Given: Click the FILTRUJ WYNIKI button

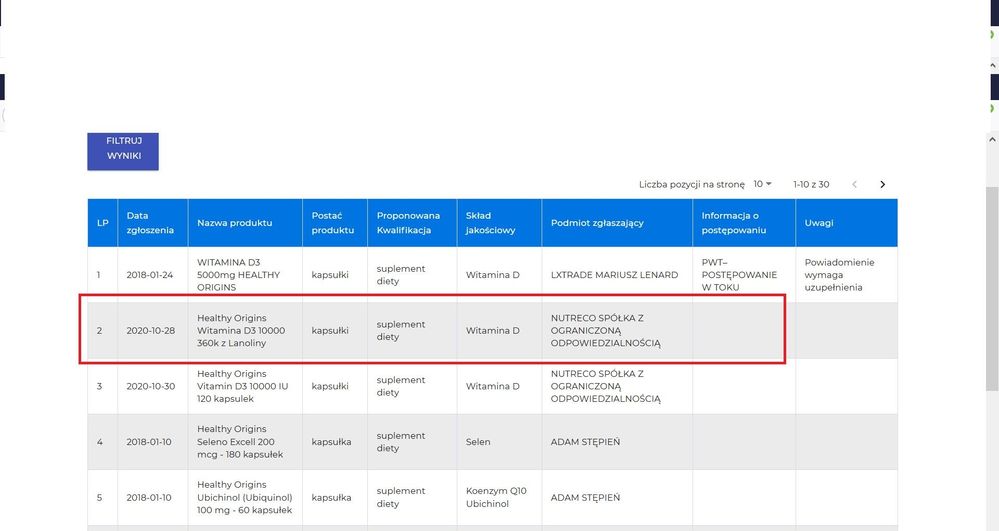Looking at the screenshot, I should [123, 151].
